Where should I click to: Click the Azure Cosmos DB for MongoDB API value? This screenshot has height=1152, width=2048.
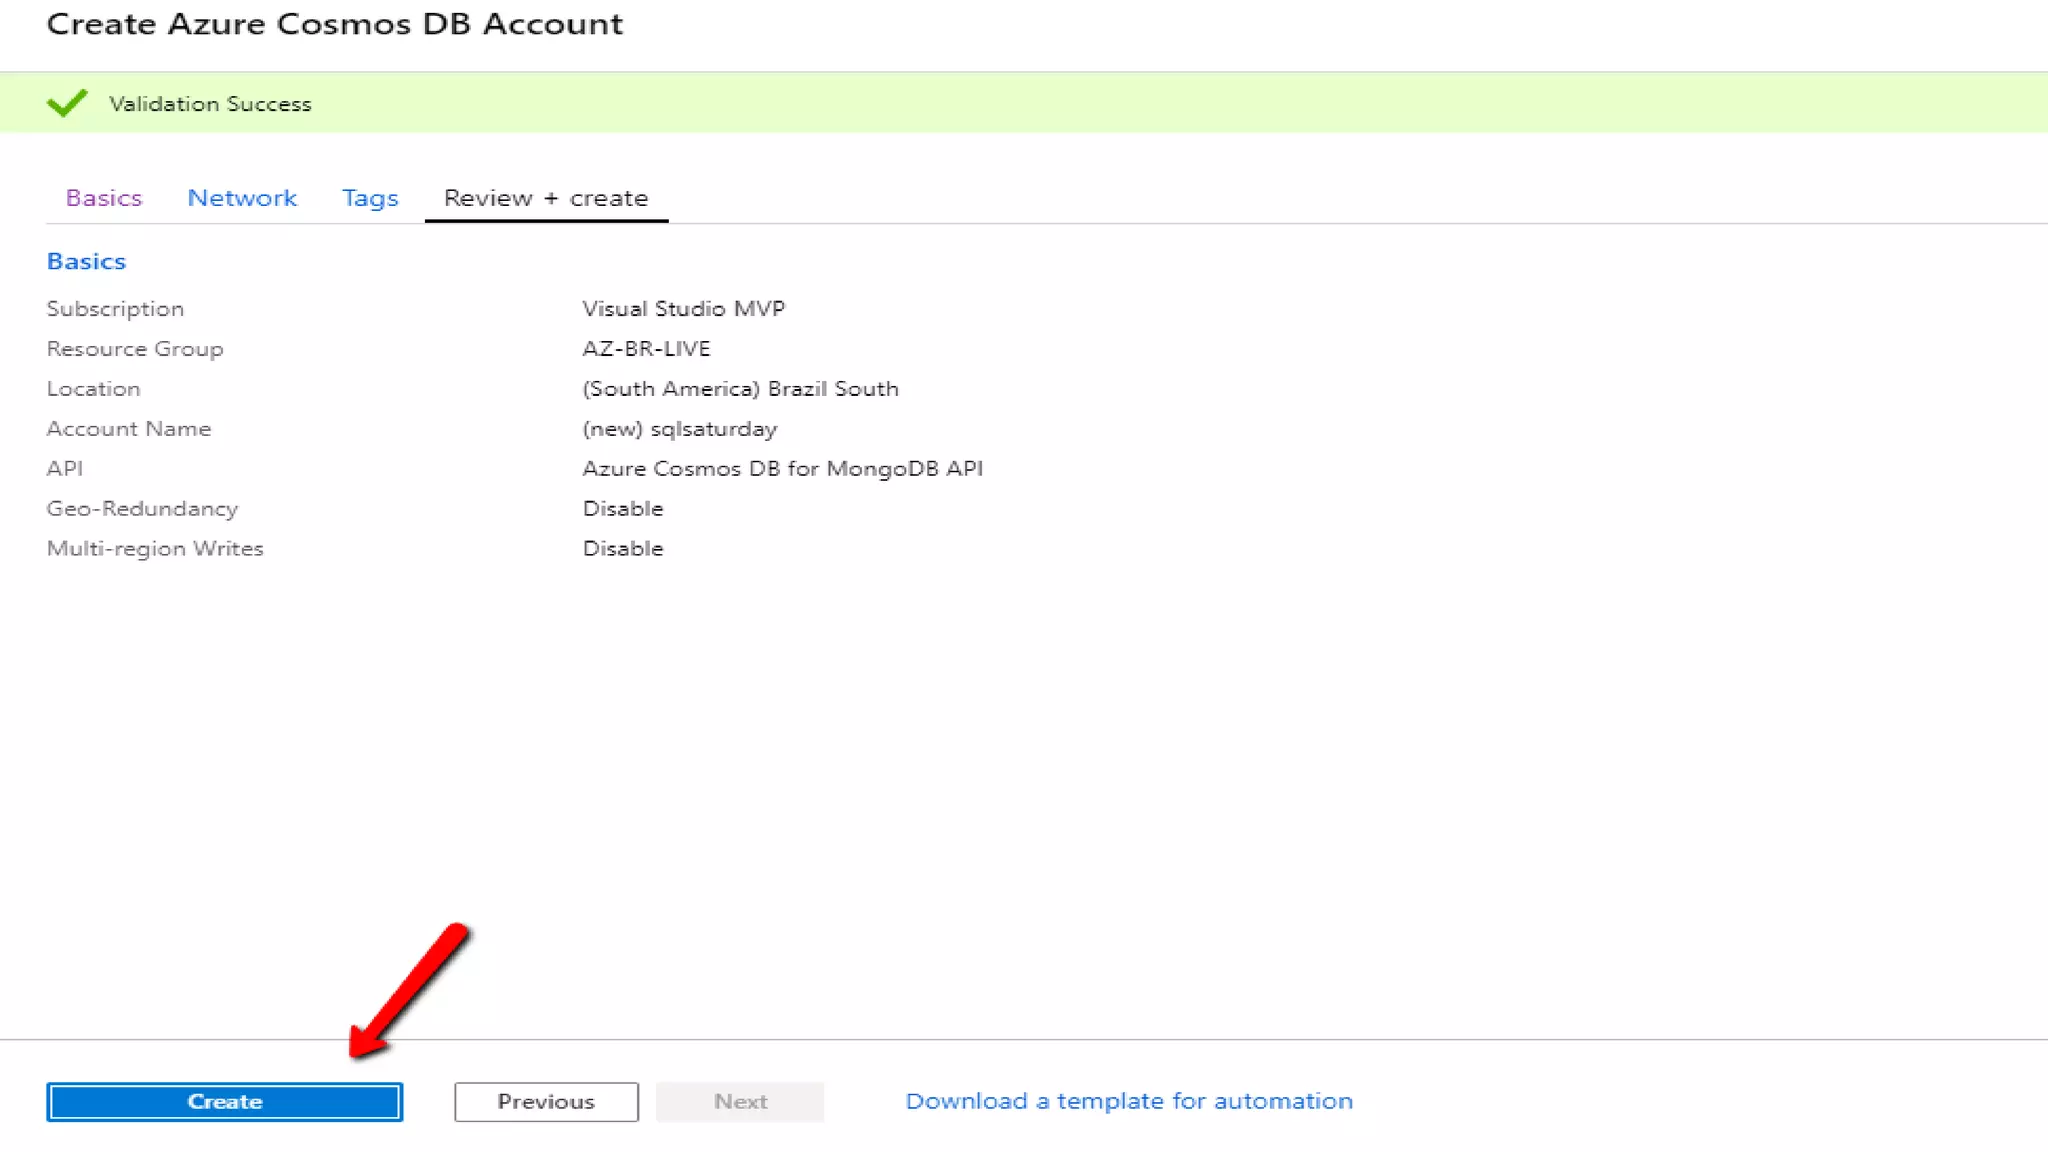tap(782, 468)
